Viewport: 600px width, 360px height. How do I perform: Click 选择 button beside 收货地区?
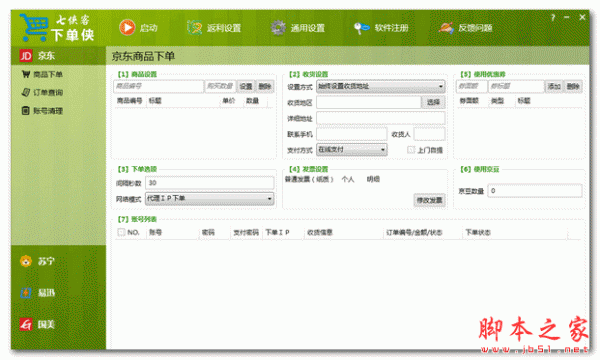(434, 102)
